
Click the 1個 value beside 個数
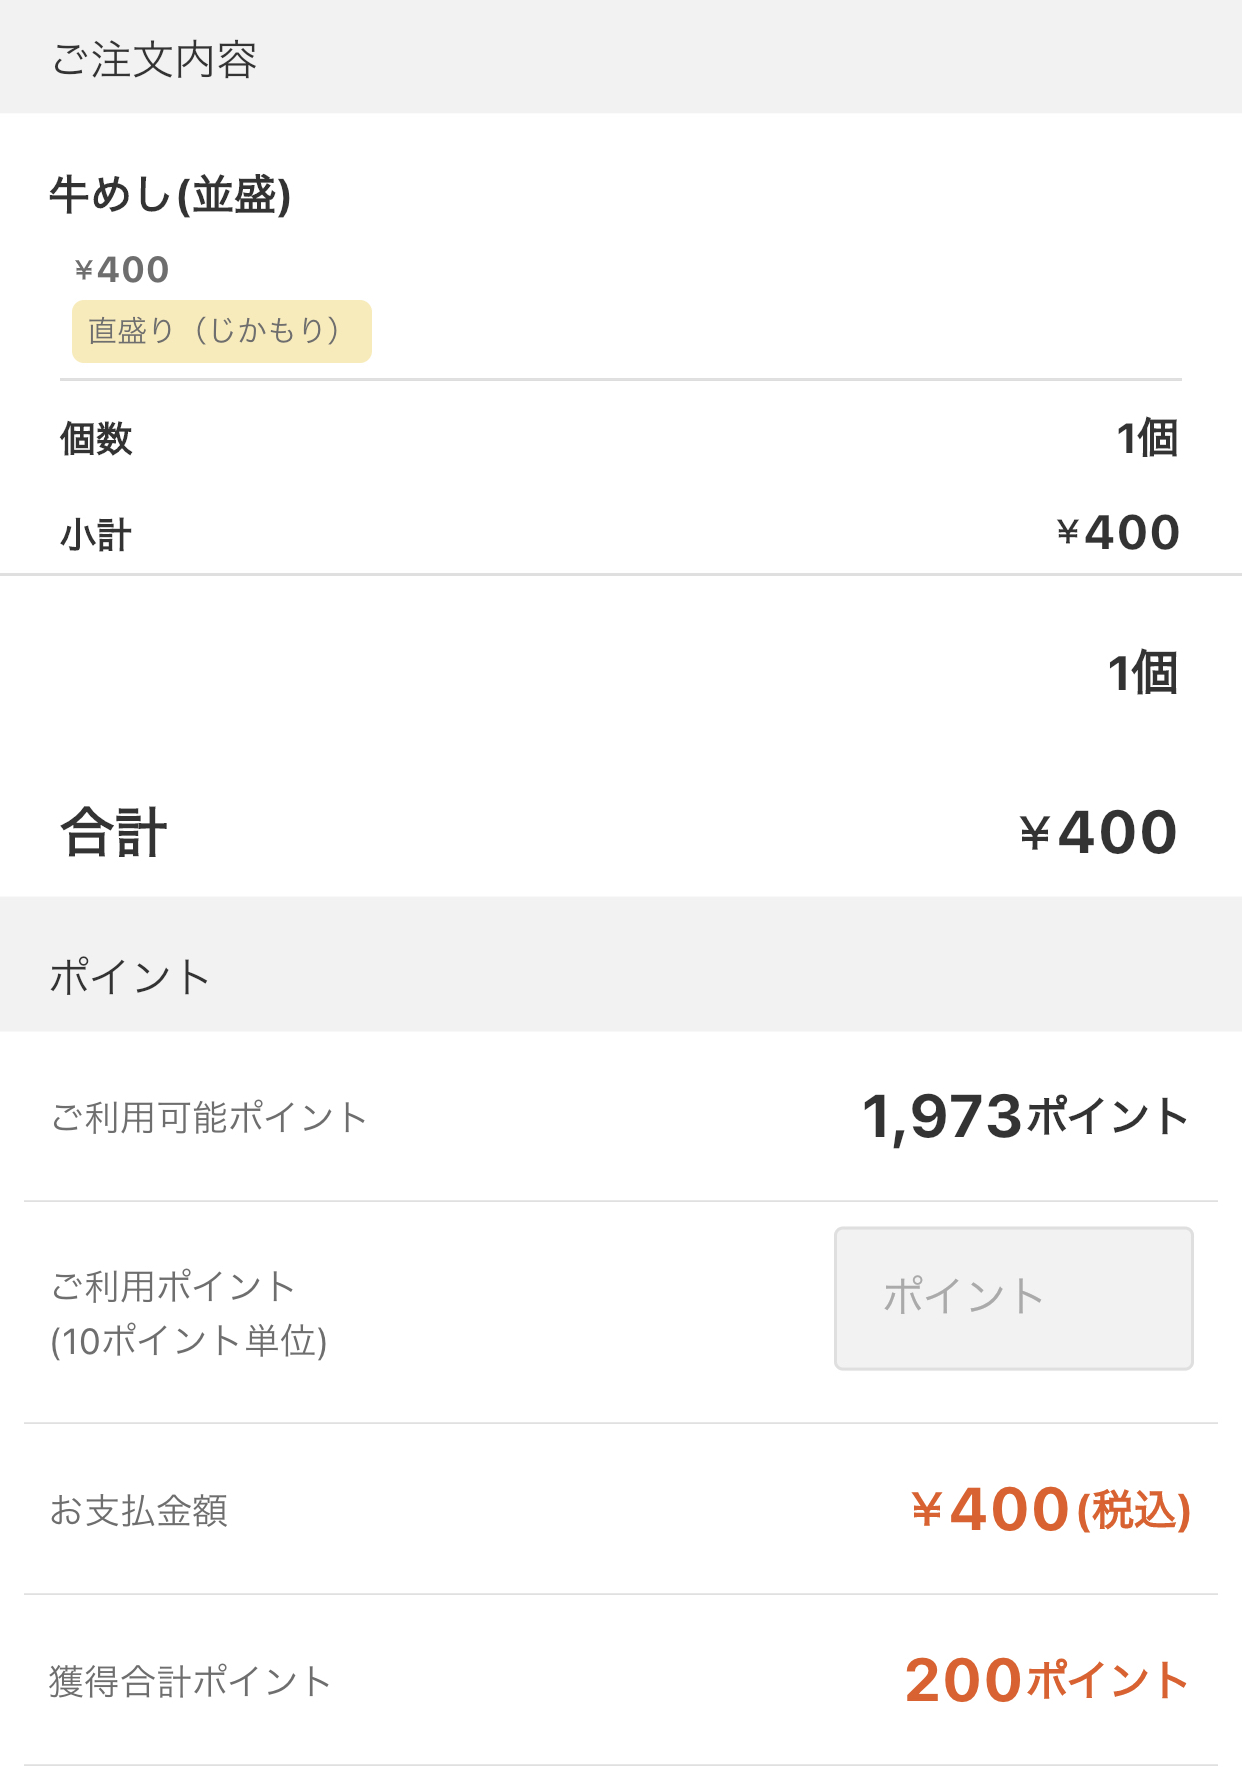coord(1146,439)
